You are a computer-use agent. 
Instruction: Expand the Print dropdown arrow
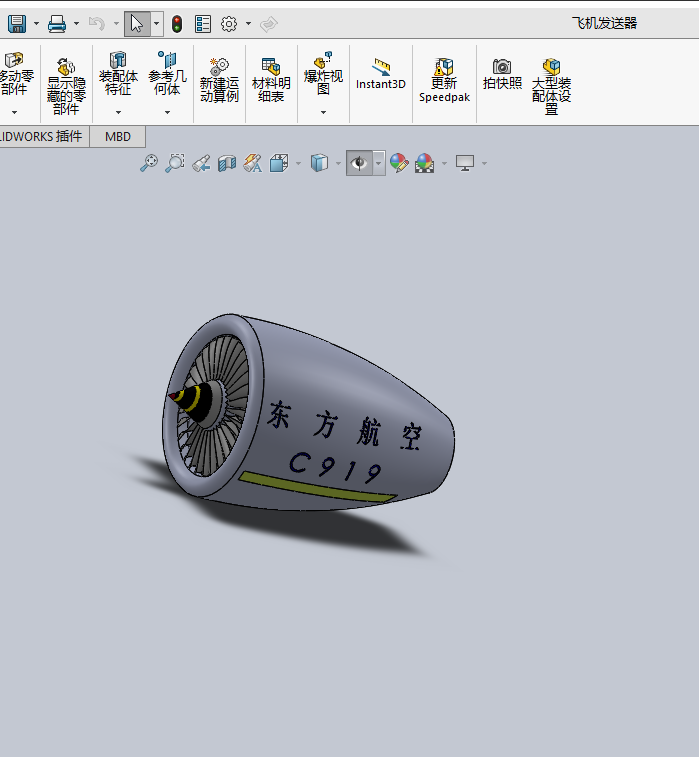tap(76, 23)
